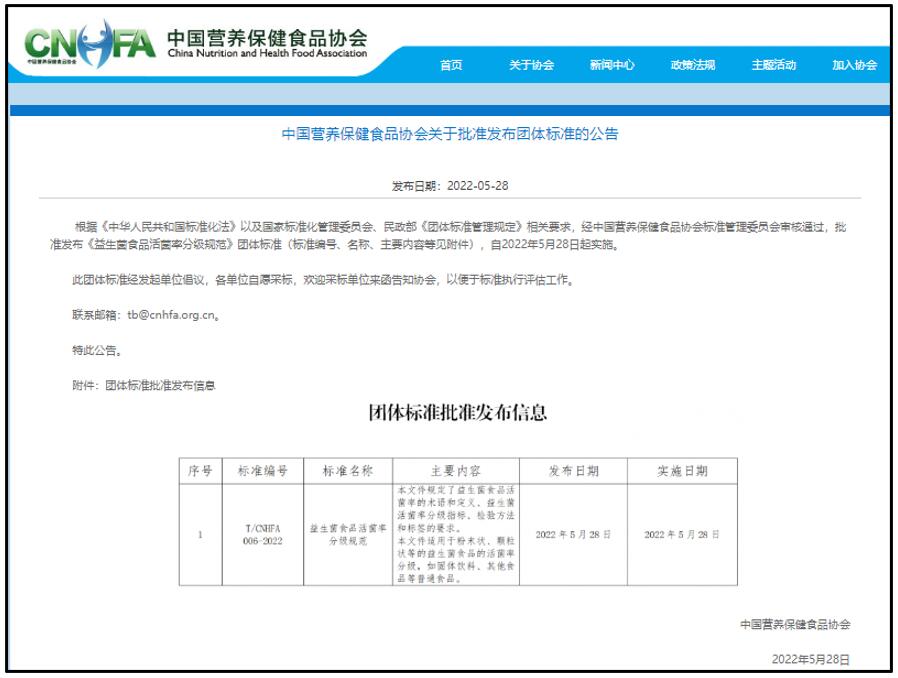Click serial number 1 in table
This screenshot has height=678, width=898.
200,534
